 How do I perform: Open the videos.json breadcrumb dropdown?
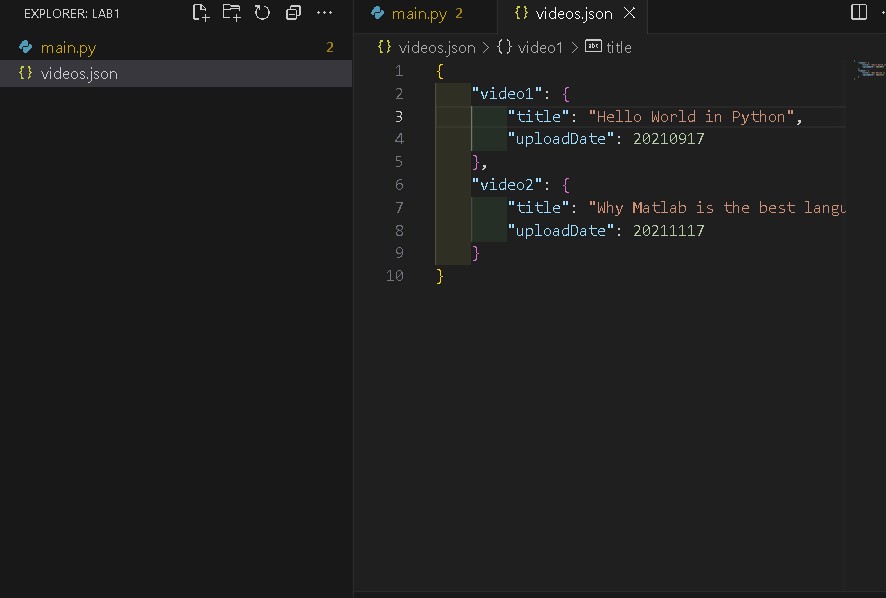pyautogui.click(x=436, y=47)
